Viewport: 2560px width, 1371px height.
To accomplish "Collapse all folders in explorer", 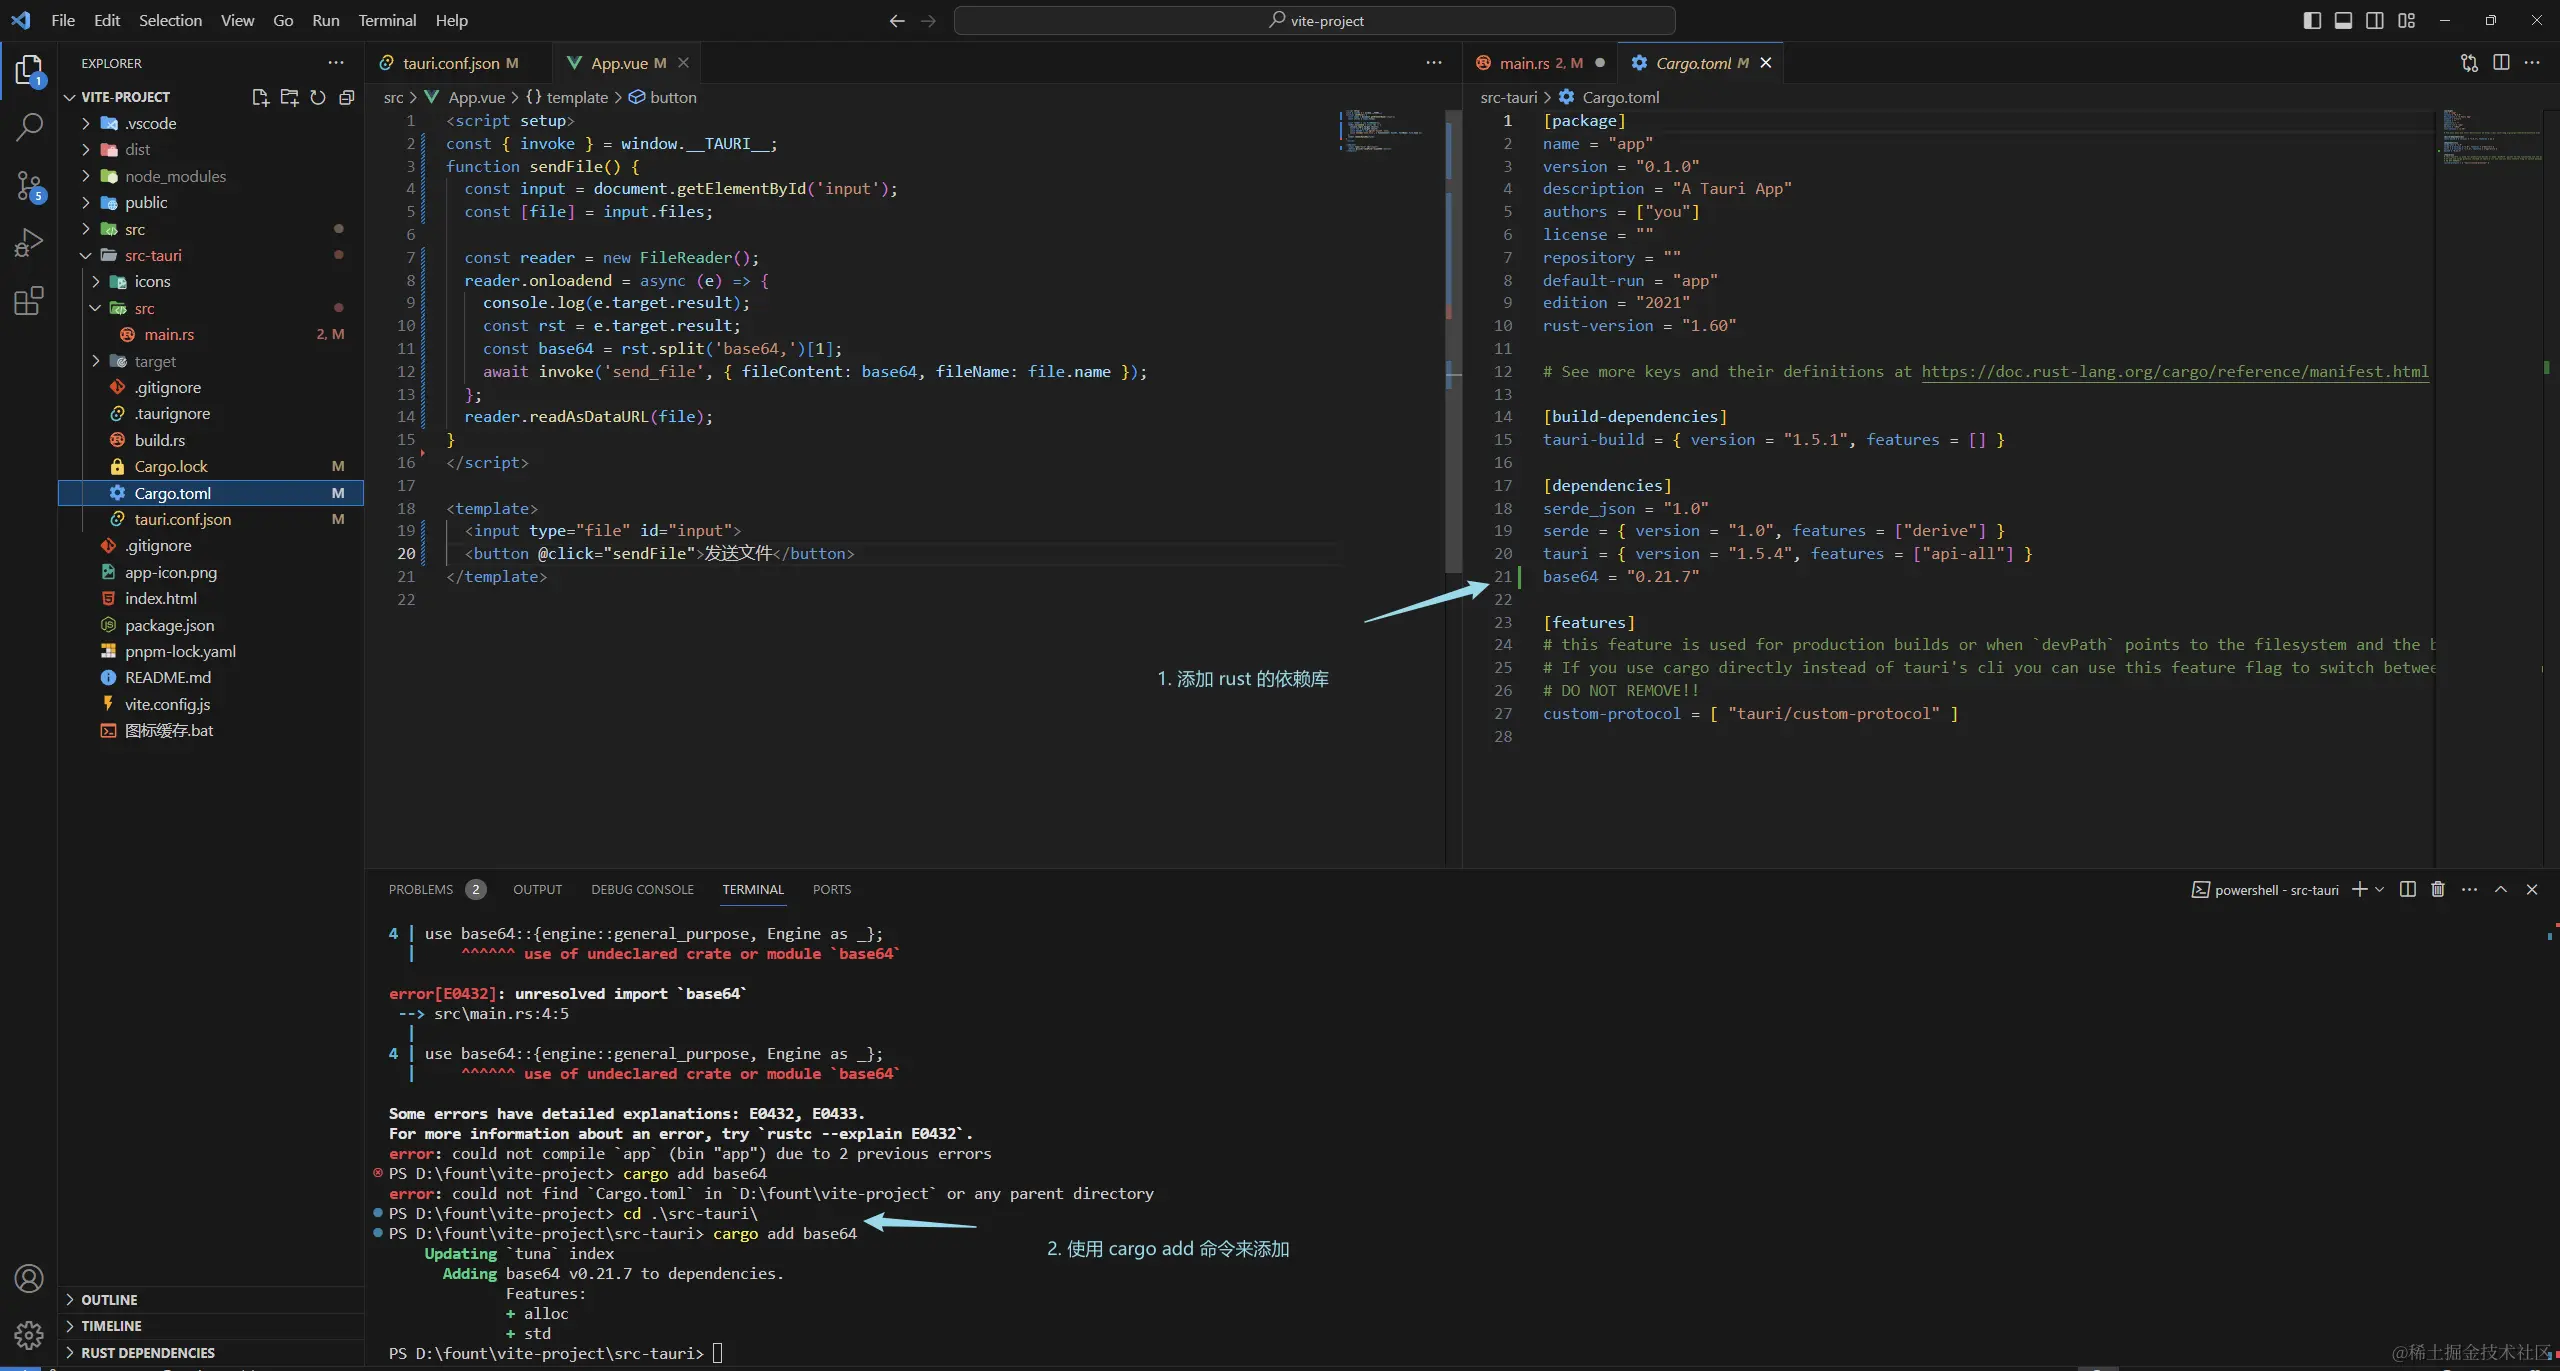I will coord(346,97).
